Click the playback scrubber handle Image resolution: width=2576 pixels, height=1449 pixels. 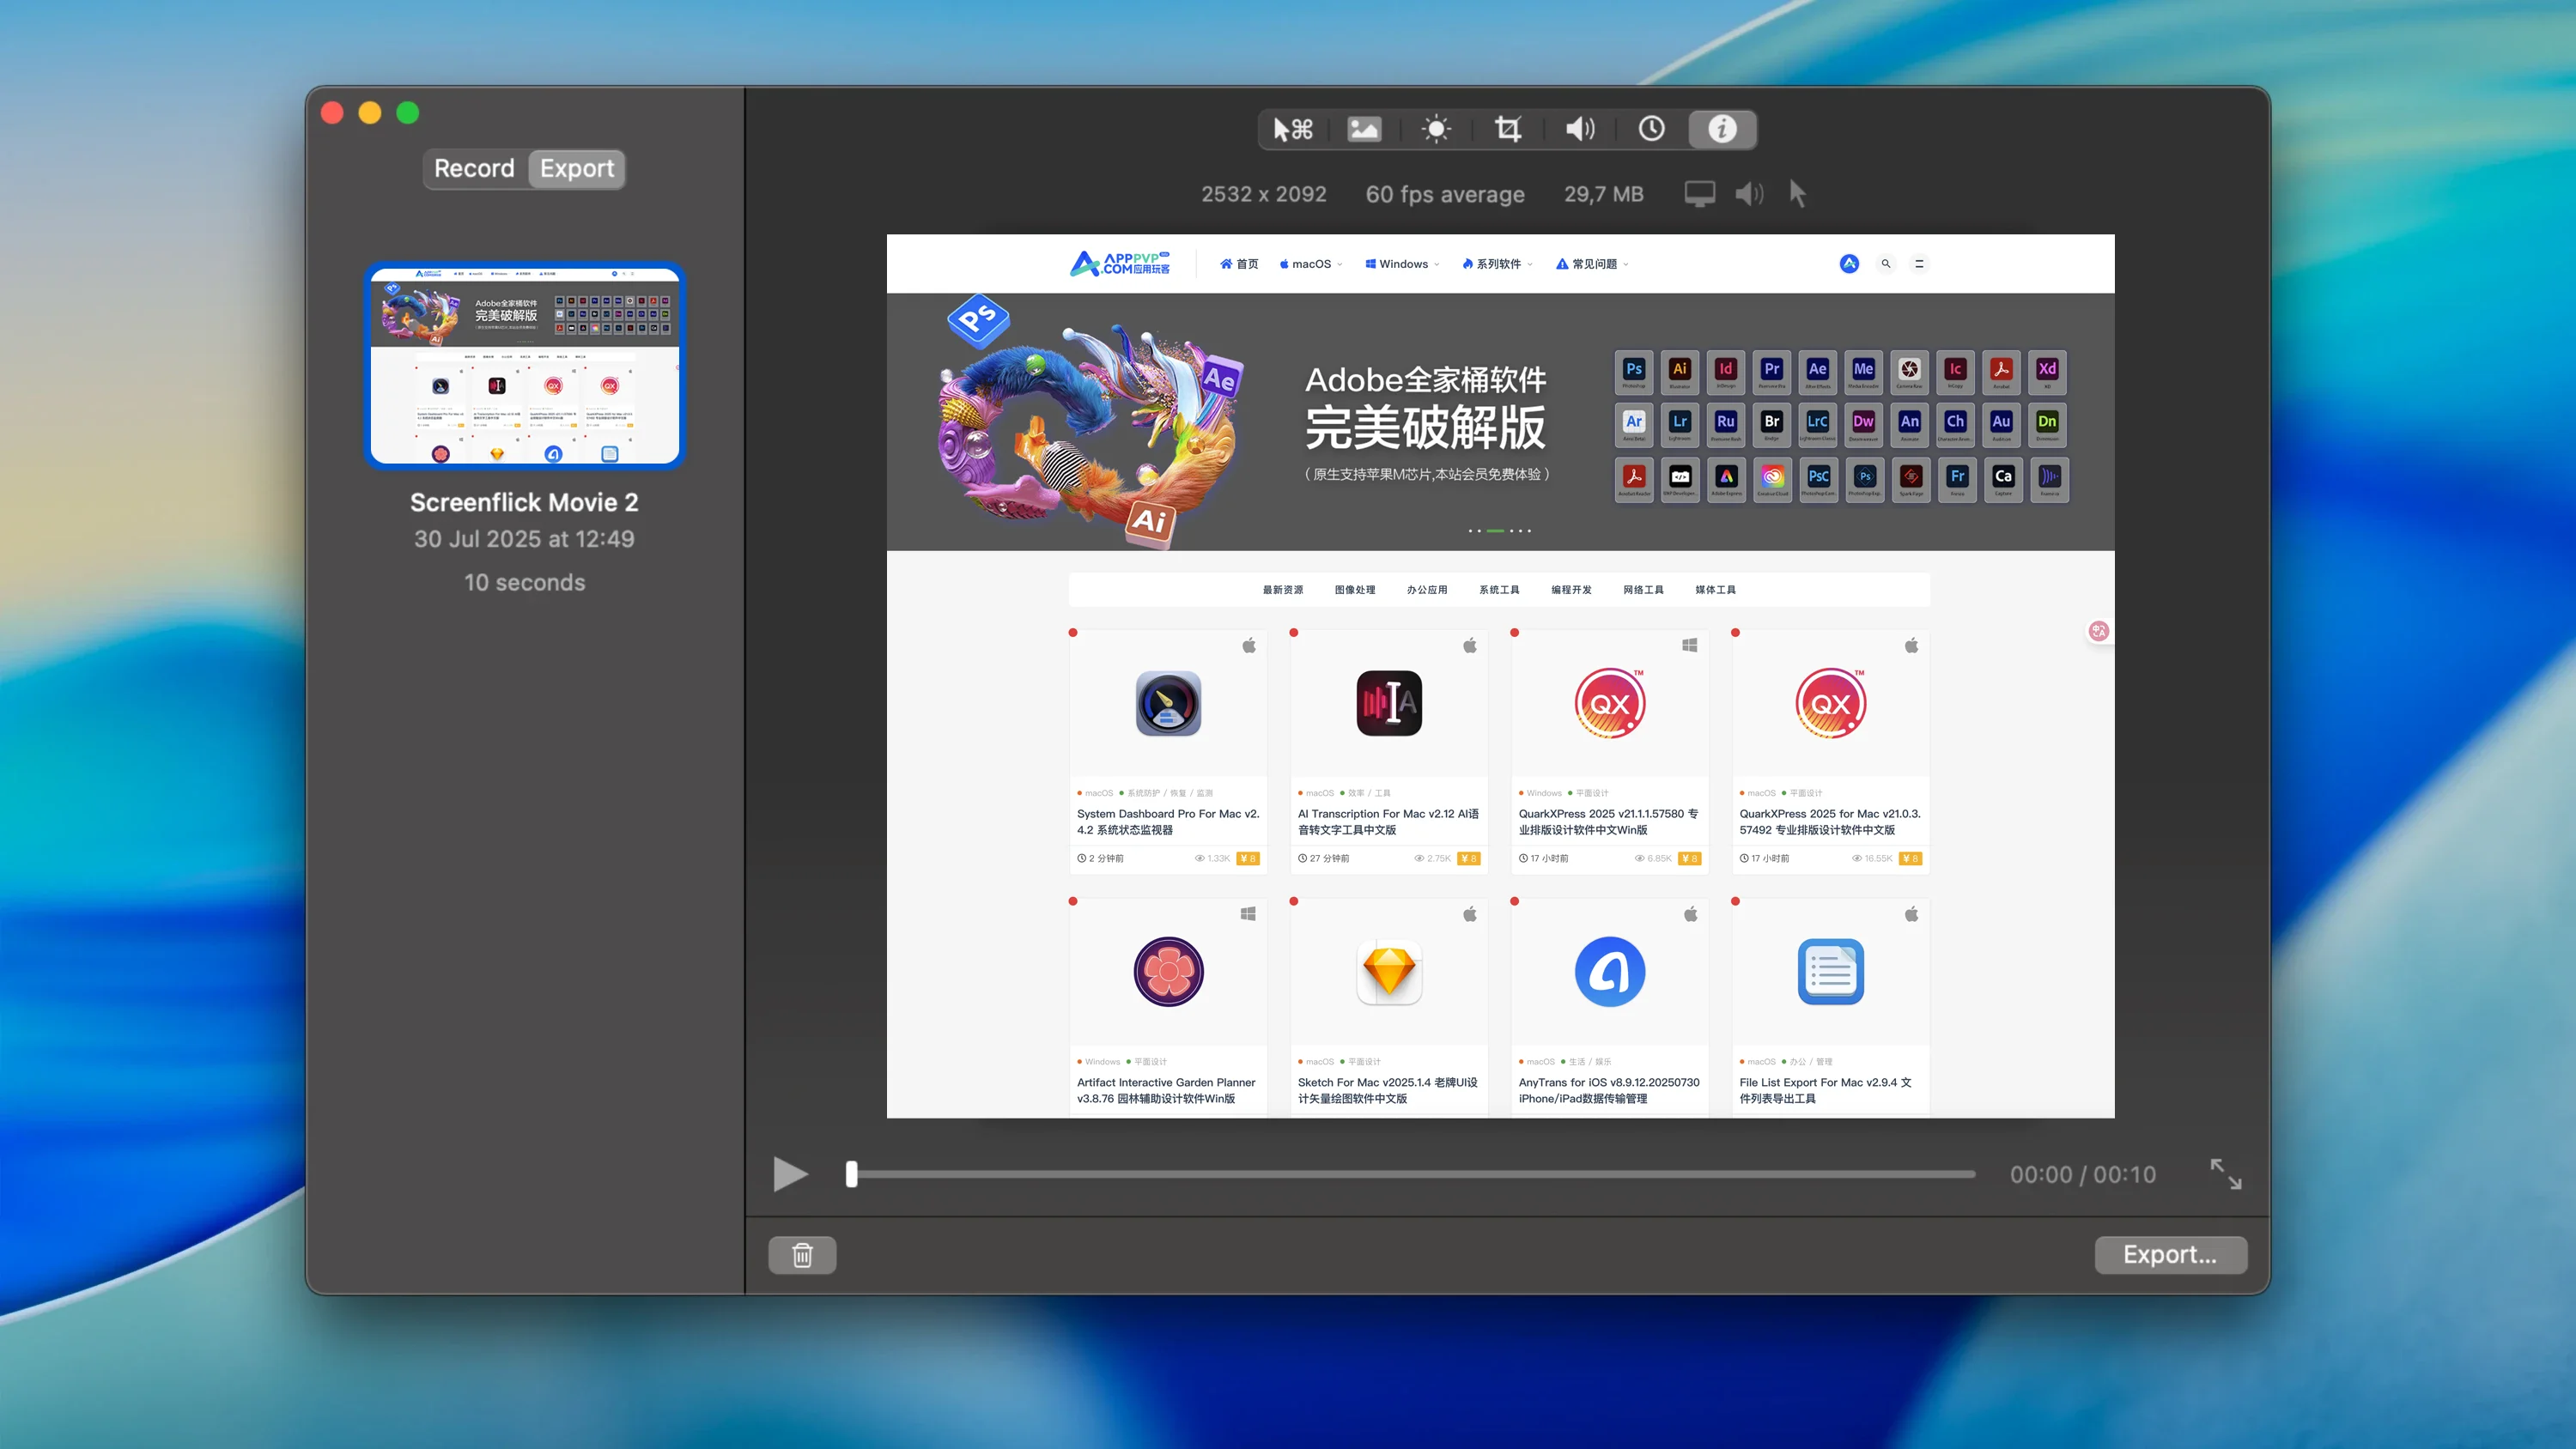[x=852, y=1174]
